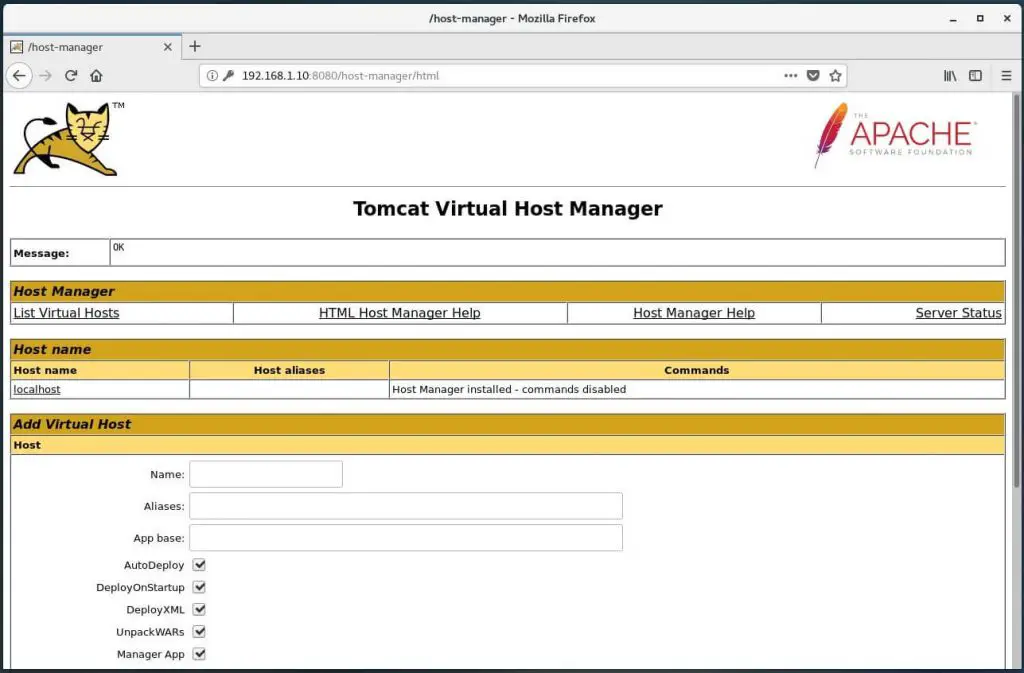The width and height of the screenshot is (1024, 673).
Task: Select the /host-manager tab
Action: click(92, 47)
